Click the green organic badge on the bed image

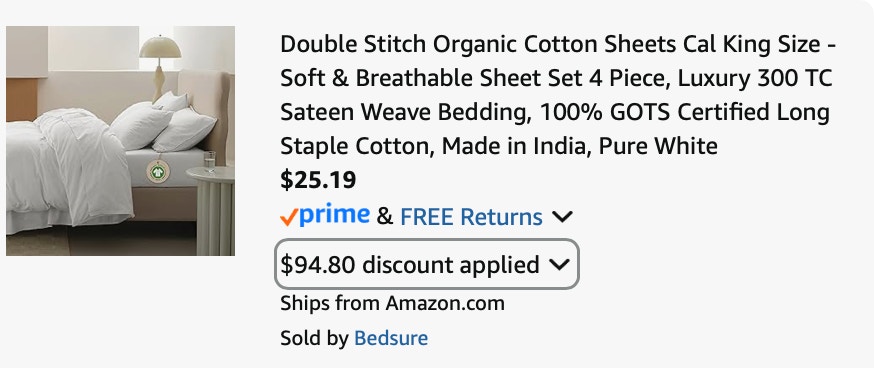tap(157, 171)
